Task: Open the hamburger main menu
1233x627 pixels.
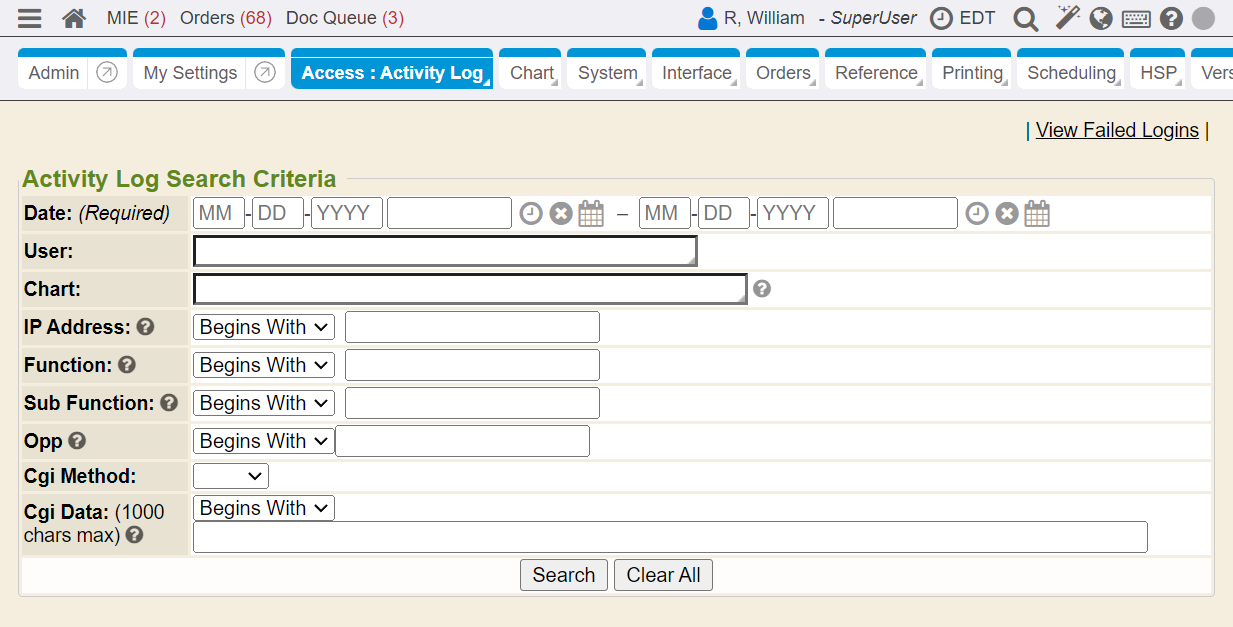Action: (x=30, y=18)
